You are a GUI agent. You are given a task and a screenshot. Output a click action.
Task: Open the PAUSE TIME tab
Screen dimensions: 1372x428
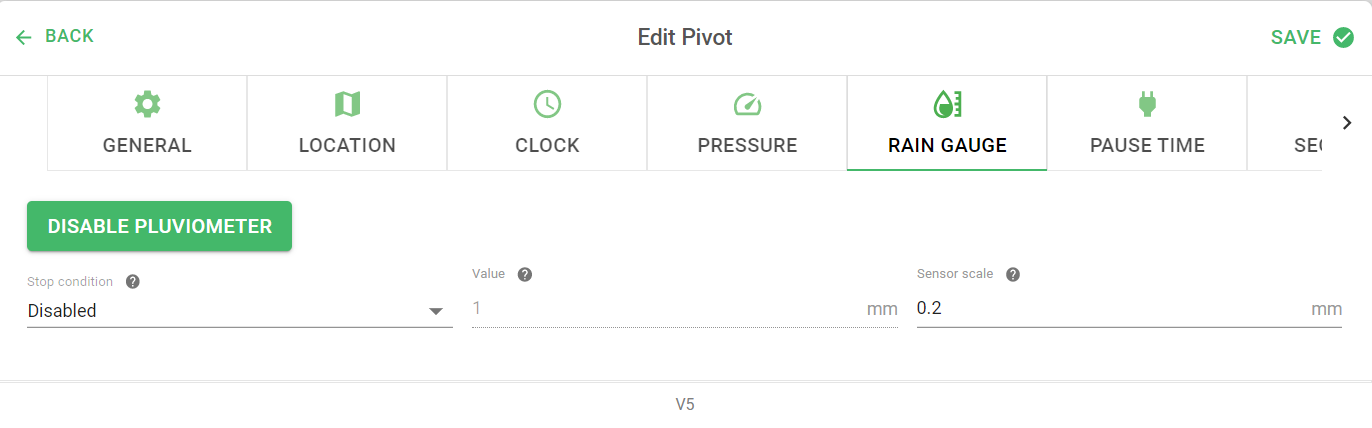(1147, 123)
